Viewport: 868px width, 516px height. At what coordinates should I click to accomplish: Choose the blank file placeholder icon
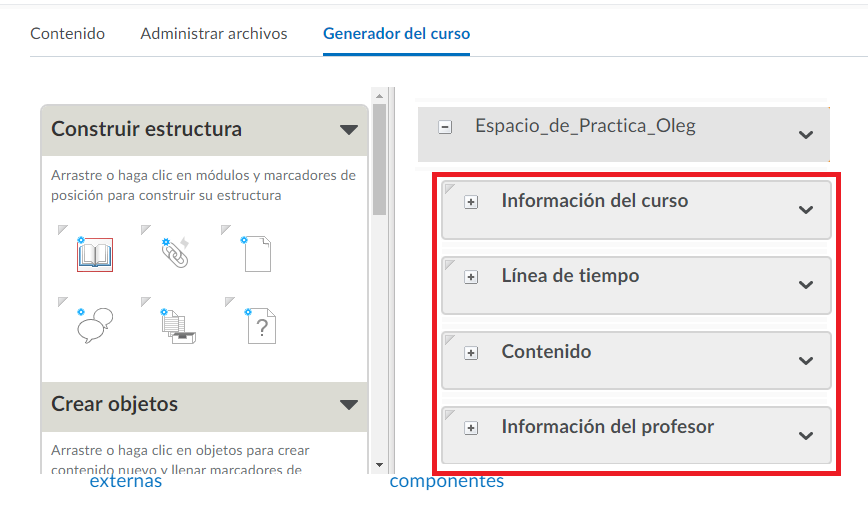(x=257, y=254)
